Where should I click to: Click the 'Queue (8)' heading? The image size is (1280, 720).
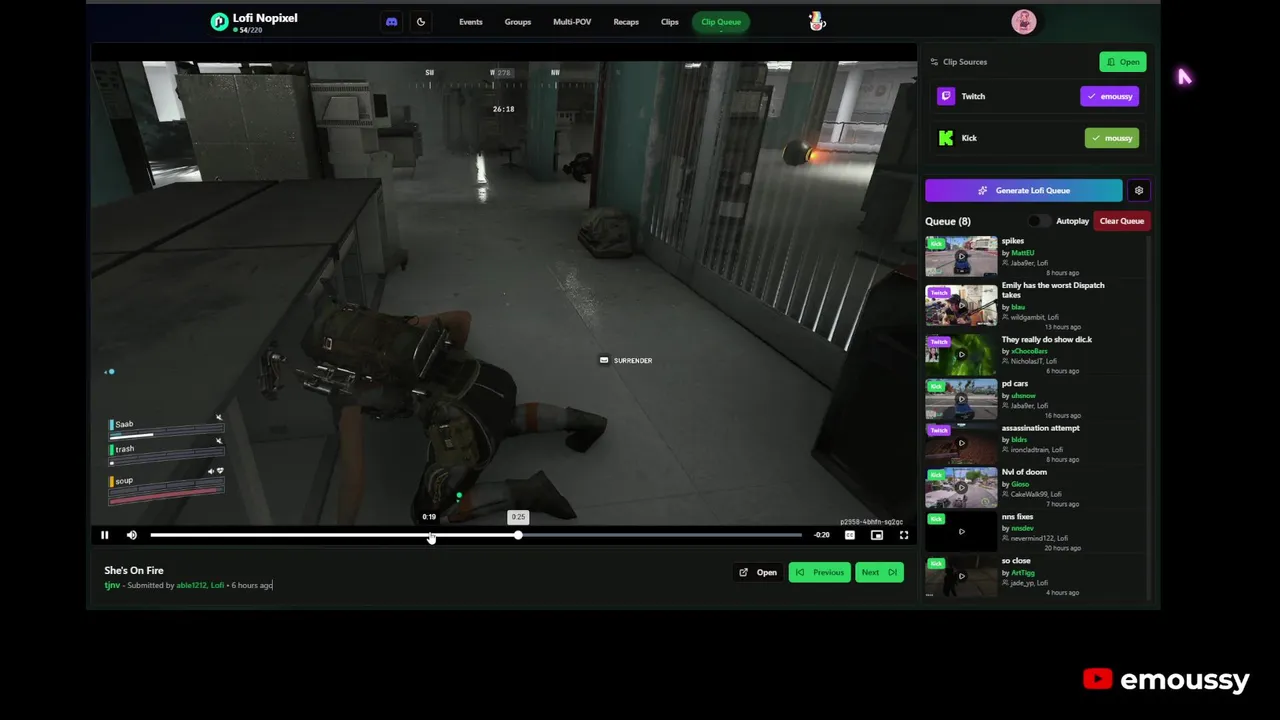point(948,221)
